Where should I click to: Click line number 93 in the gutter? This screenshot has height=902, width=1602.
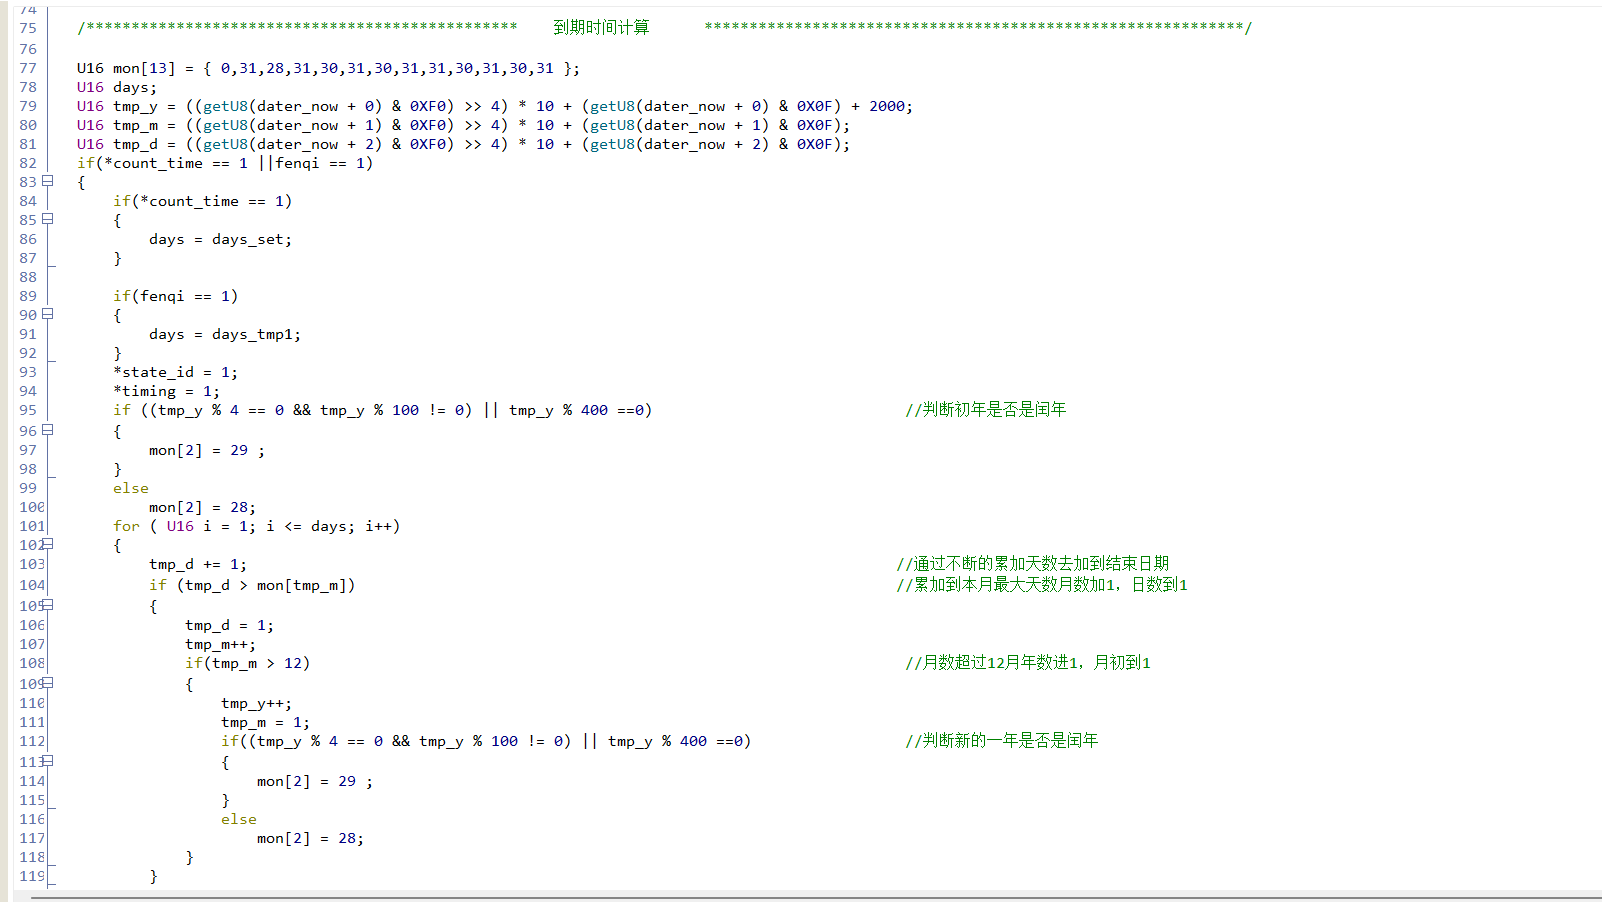point(28,372)
